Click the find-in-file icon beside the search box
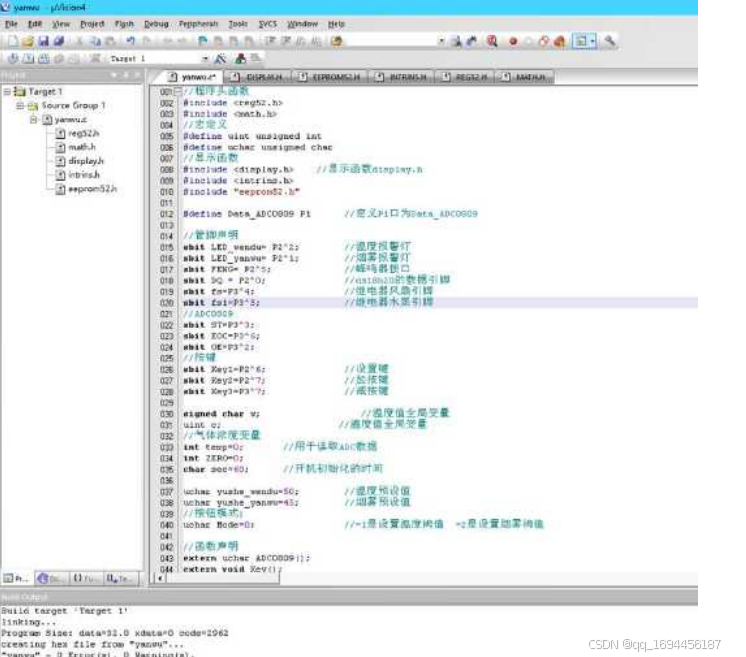 (x=456, y=41)
